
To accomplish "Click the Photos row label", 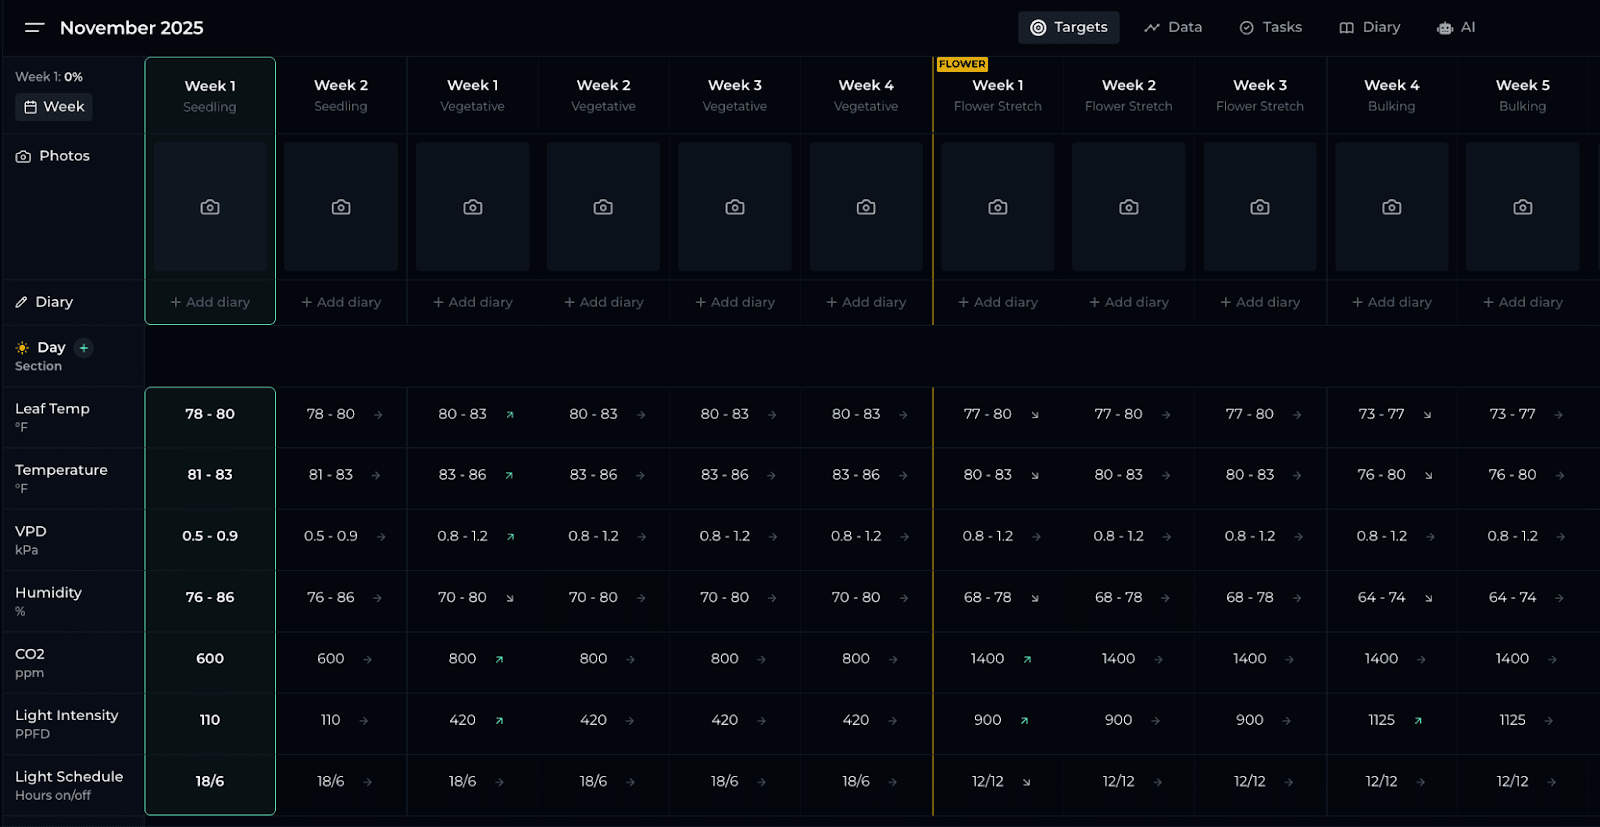I will 53,156.
